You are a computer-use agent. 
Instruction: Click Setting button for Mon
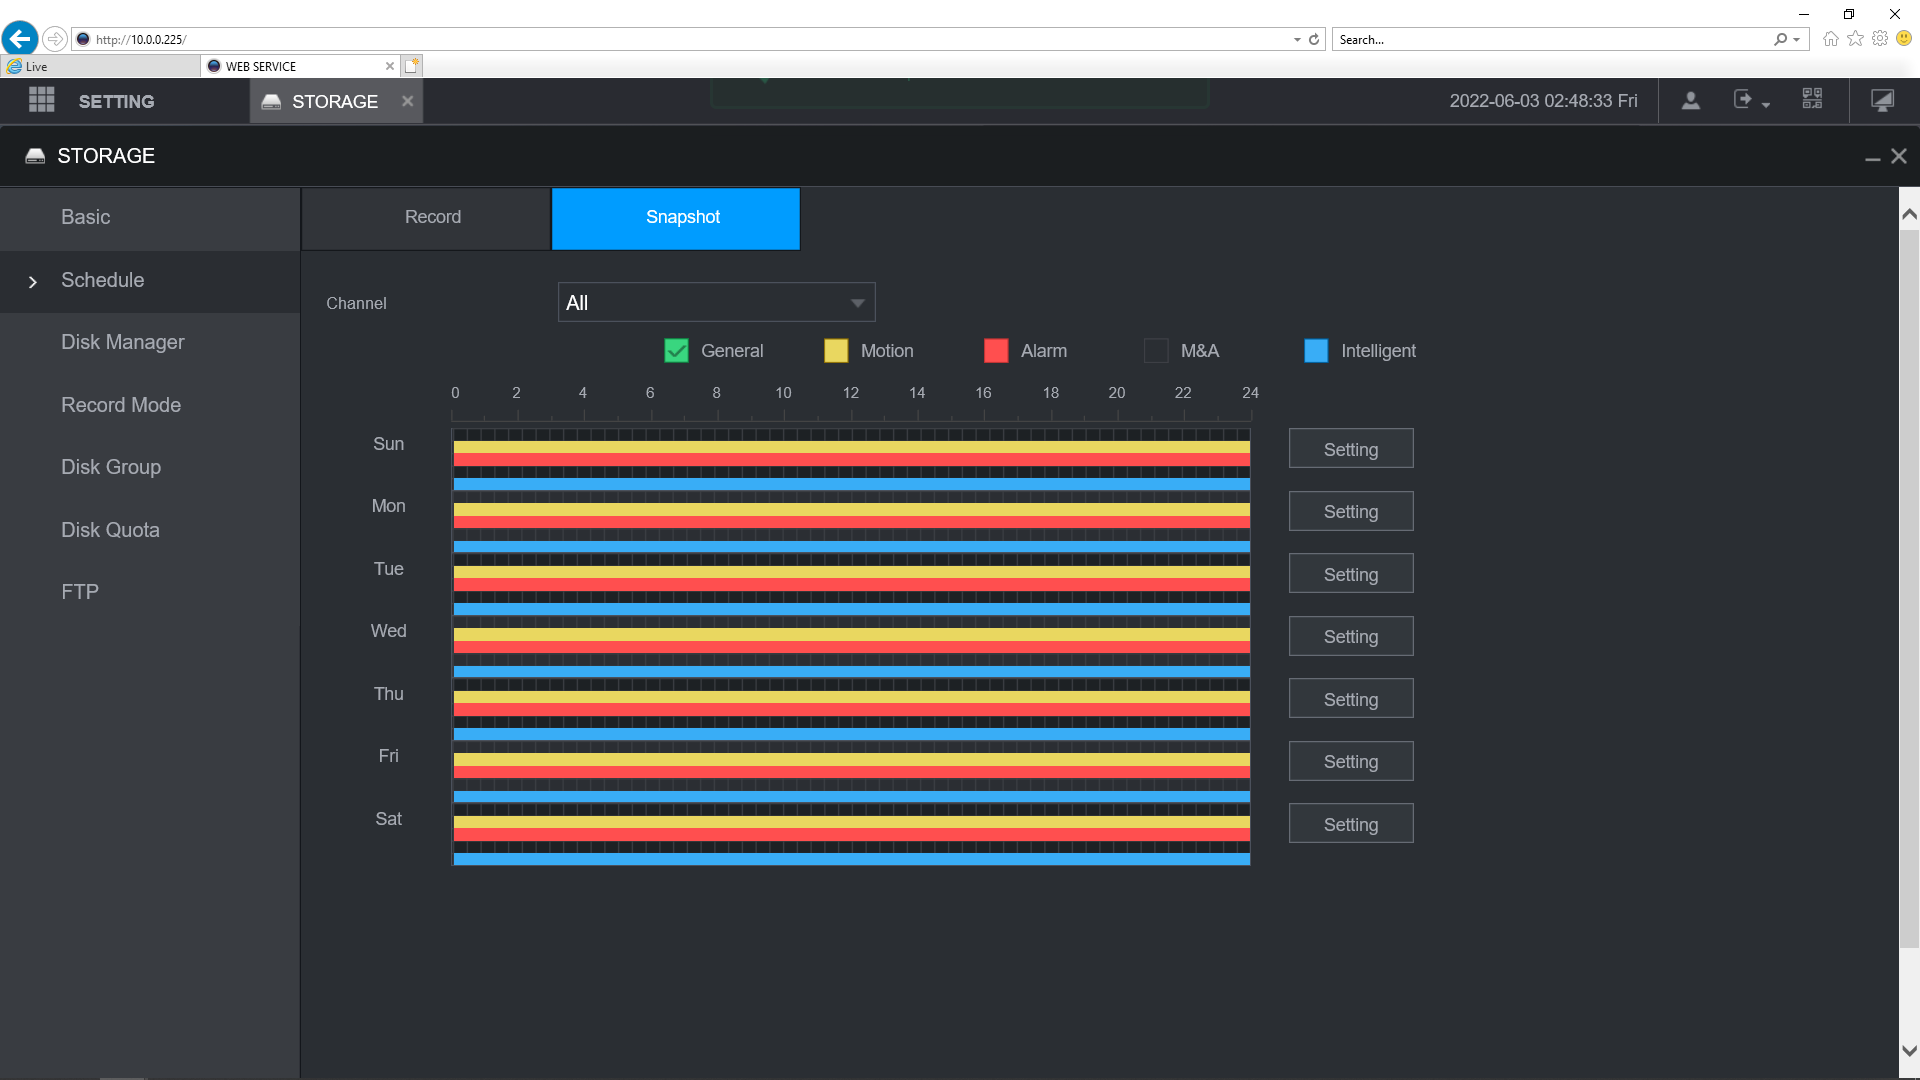(x=1351, y=511)
